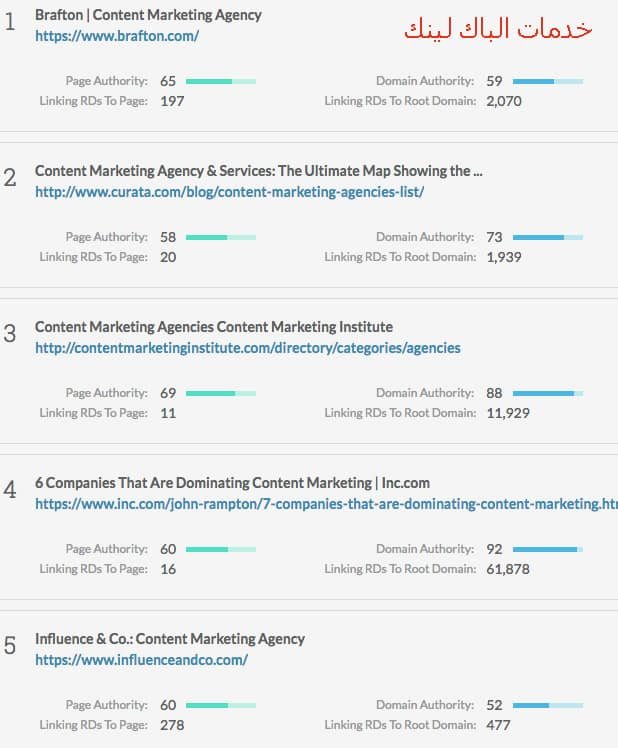Image resolution: width=618 pixels, height=748 pixels.
Task: Click the Page Authority bar showing 69
Action: point(221,393)
